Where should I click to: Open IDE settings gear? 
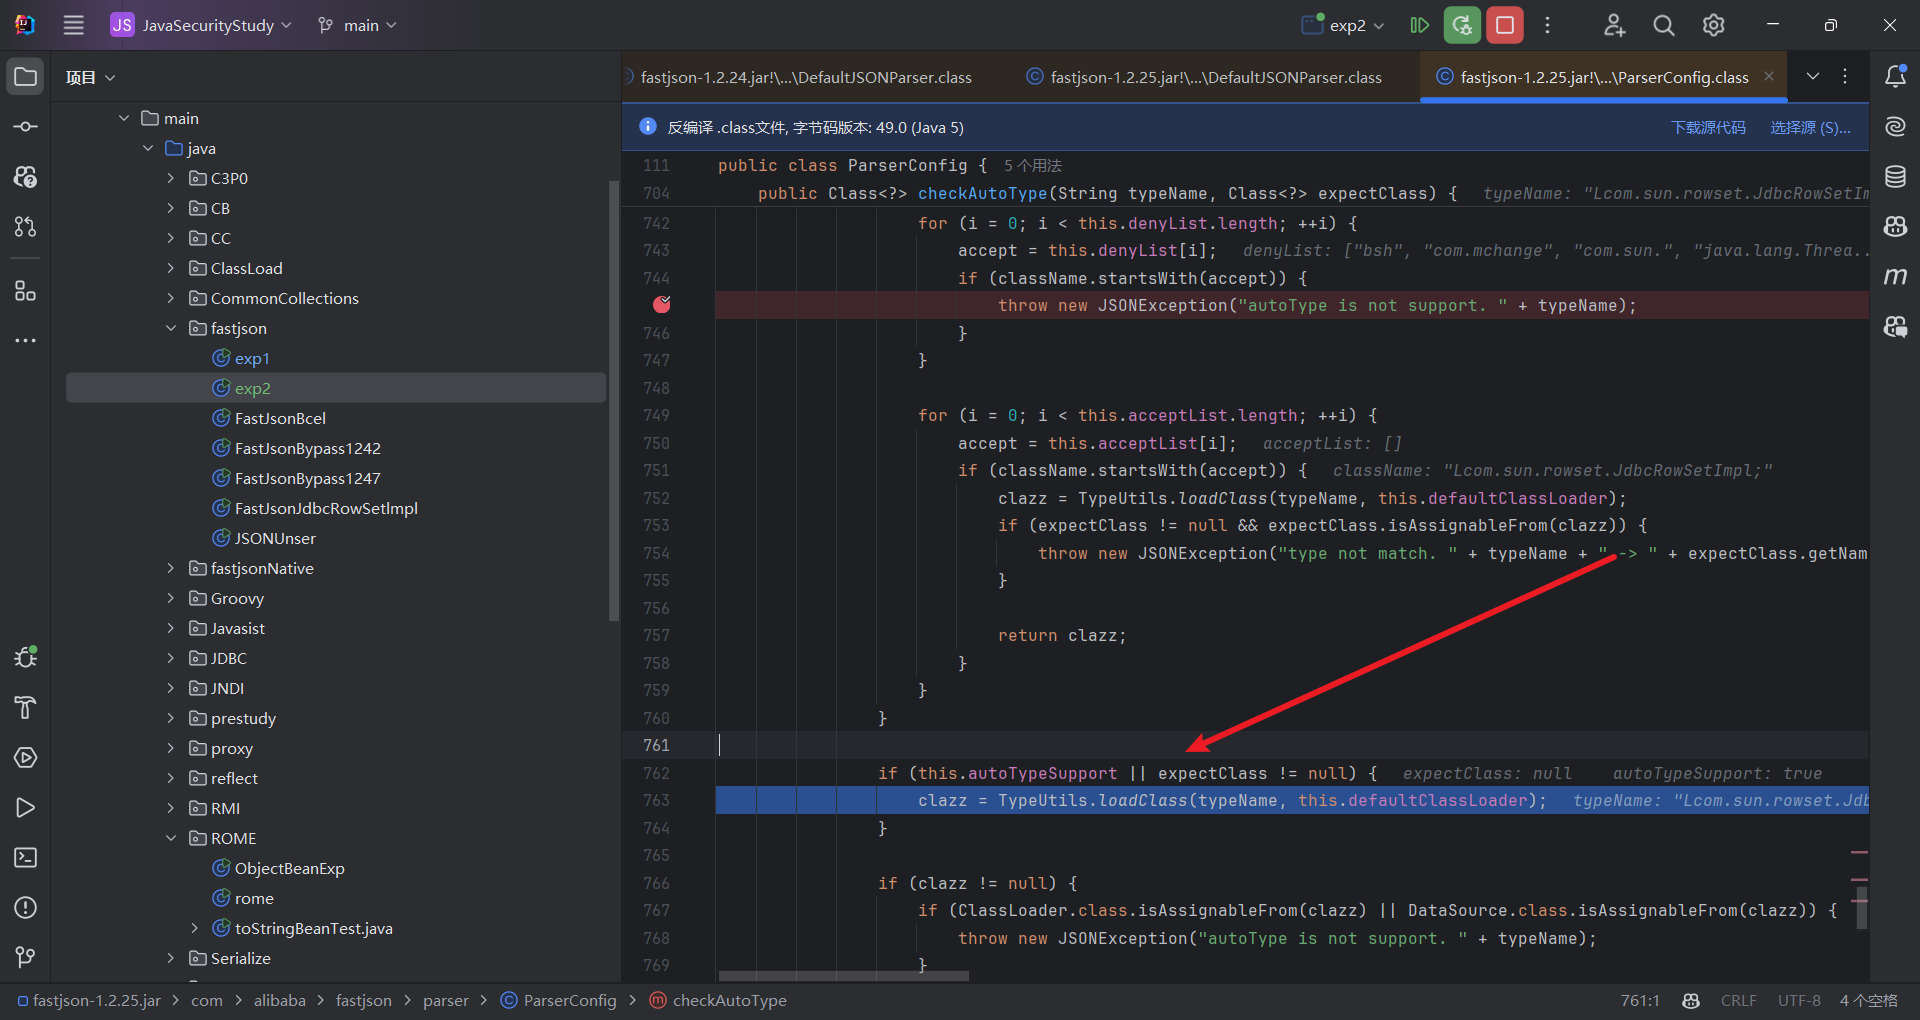(1714, 25)
